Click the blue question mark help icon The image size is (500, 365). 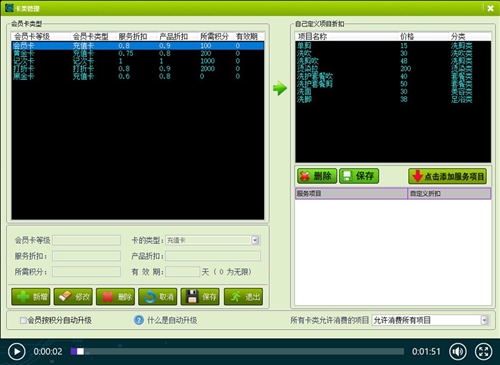coord(139,320)
